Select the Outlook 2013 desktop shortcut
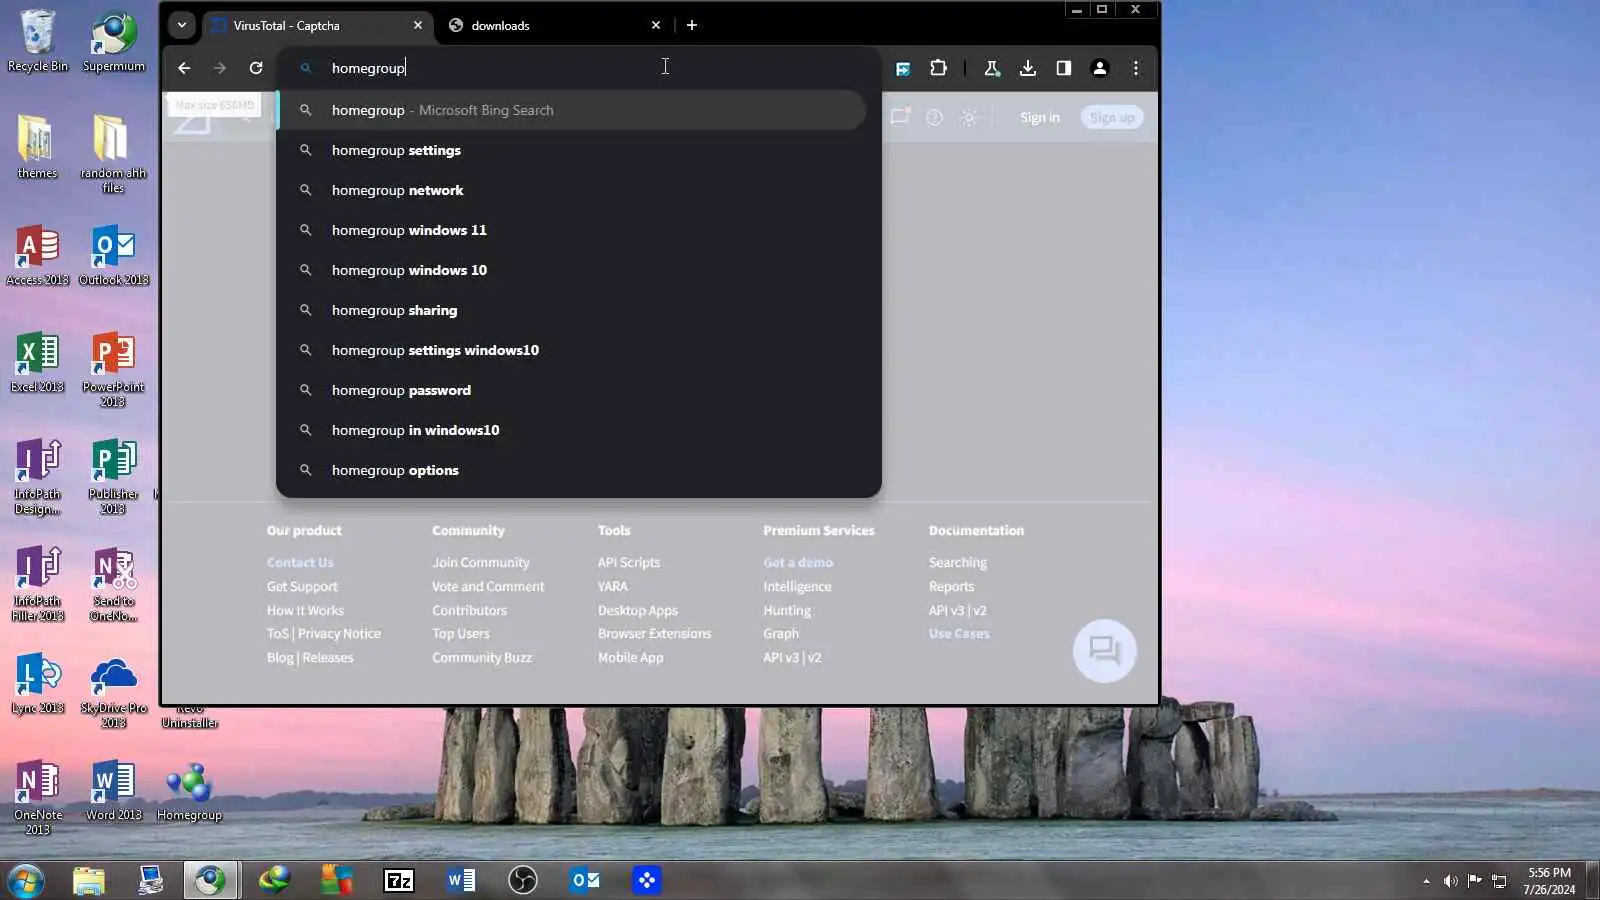Viewport: 1600px width, 900px height. 114,255
